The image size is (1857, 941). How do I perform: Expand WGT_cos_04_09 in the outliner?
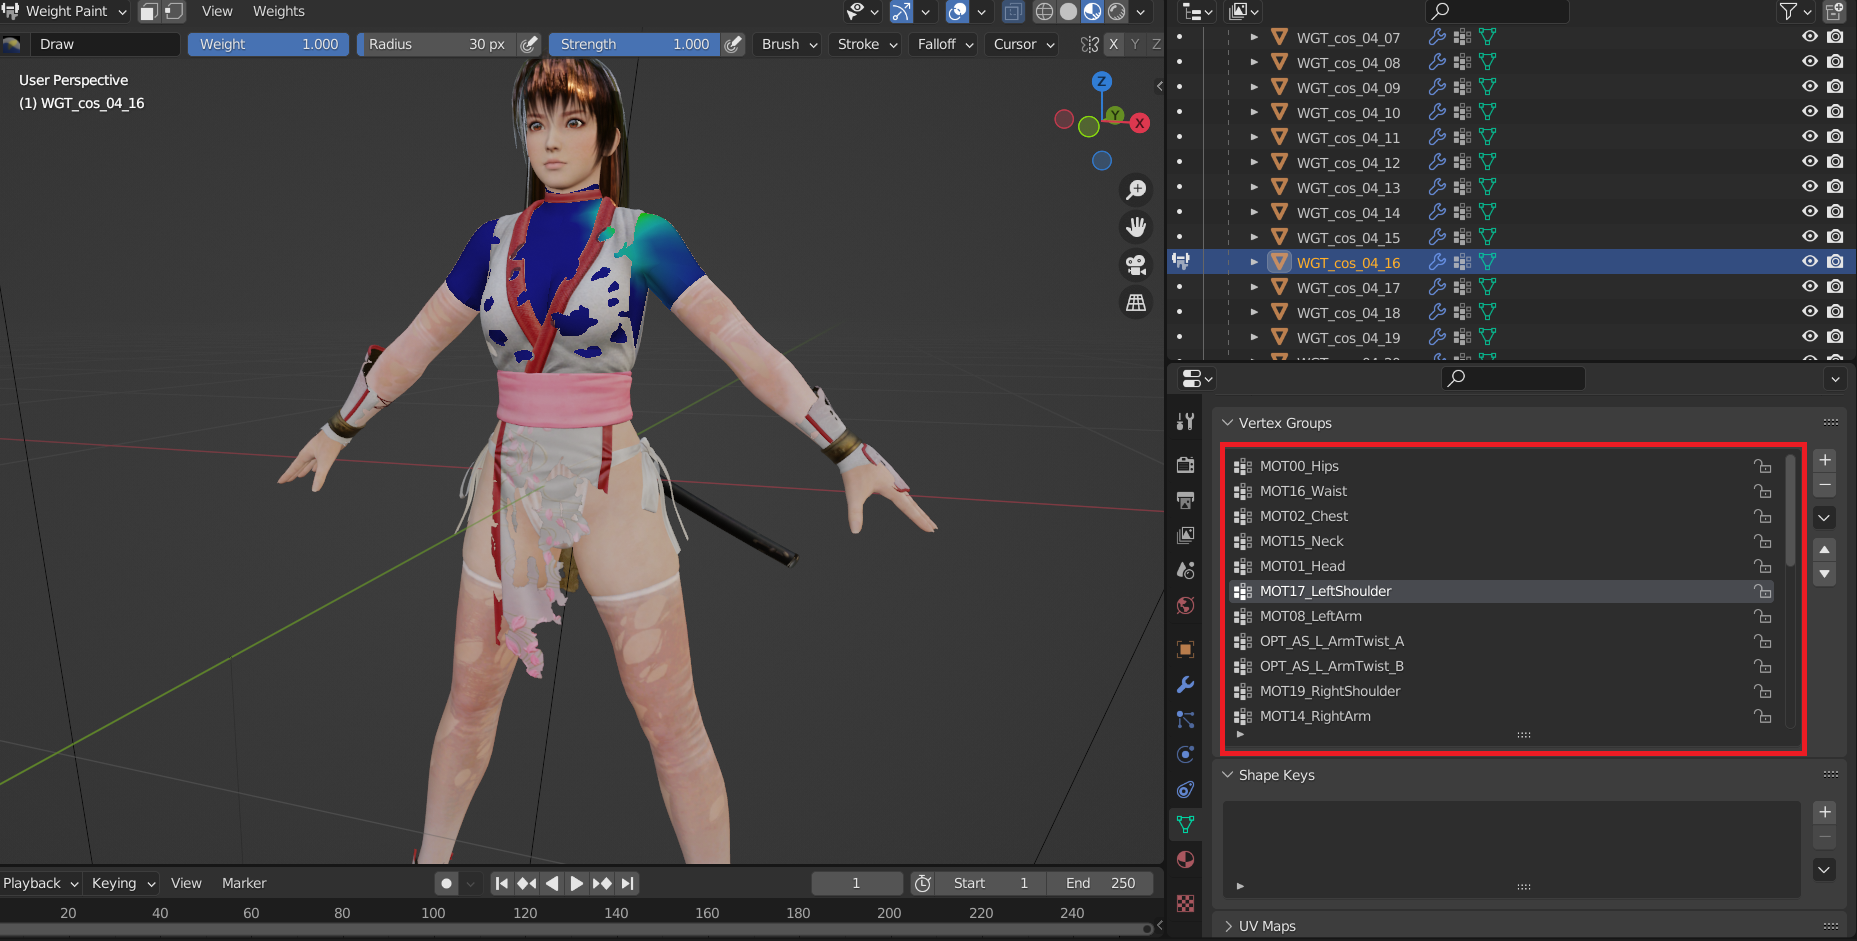coord(1254,87)
